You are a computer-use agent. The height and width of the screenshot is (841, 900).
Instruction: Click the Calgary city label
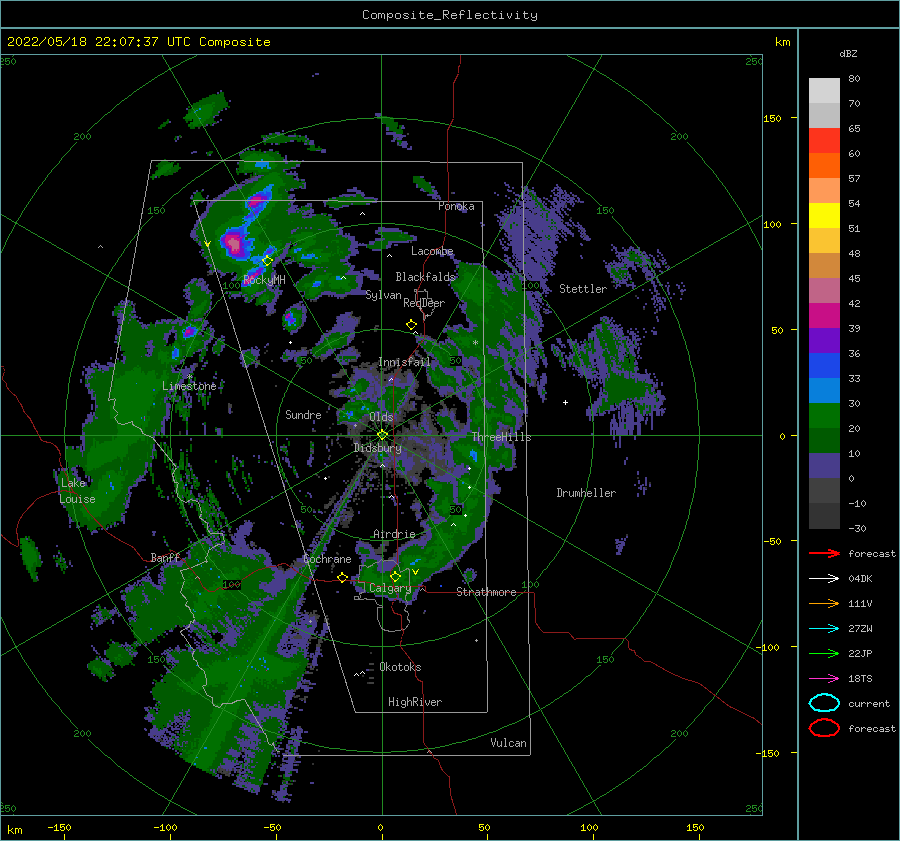tap(390, 588)
